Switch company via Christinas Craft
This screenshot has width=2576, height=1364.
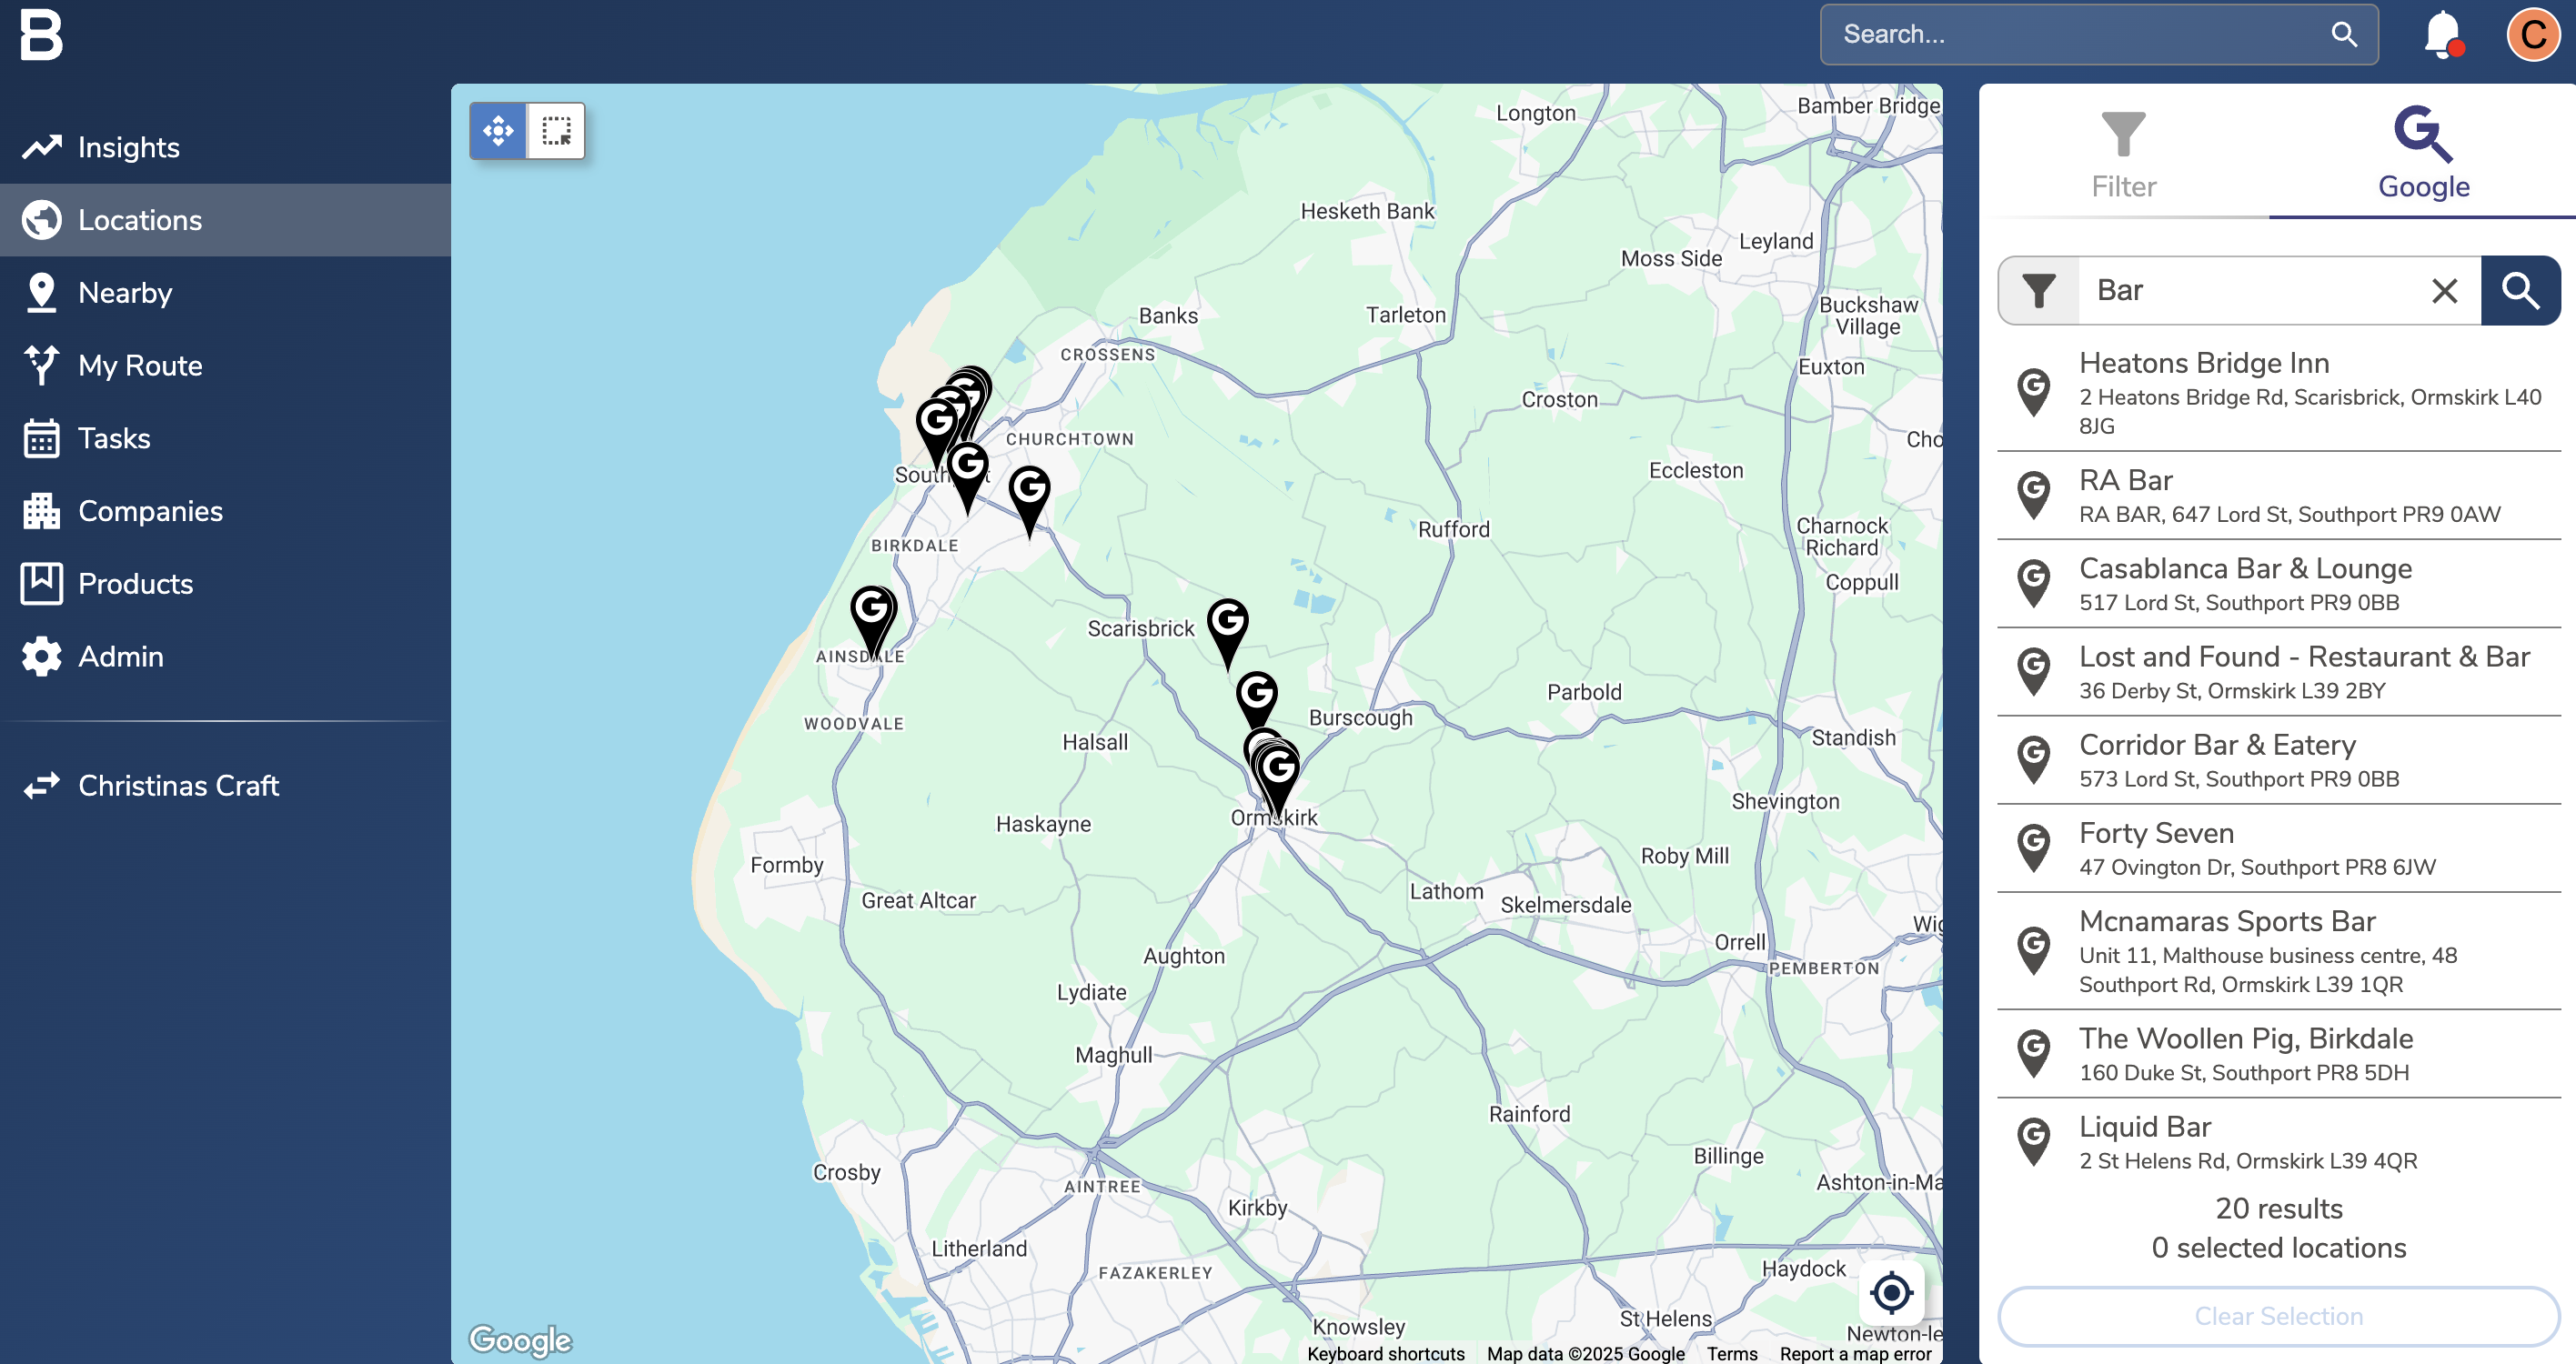(178, 786)
